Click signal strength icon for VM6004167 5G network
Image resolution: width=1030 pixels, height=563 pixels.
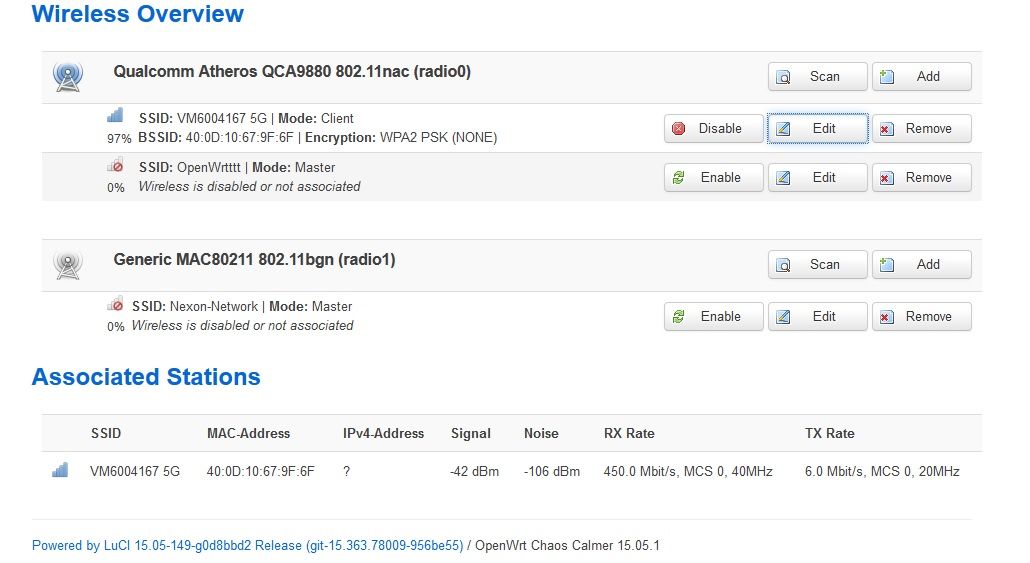115,116
